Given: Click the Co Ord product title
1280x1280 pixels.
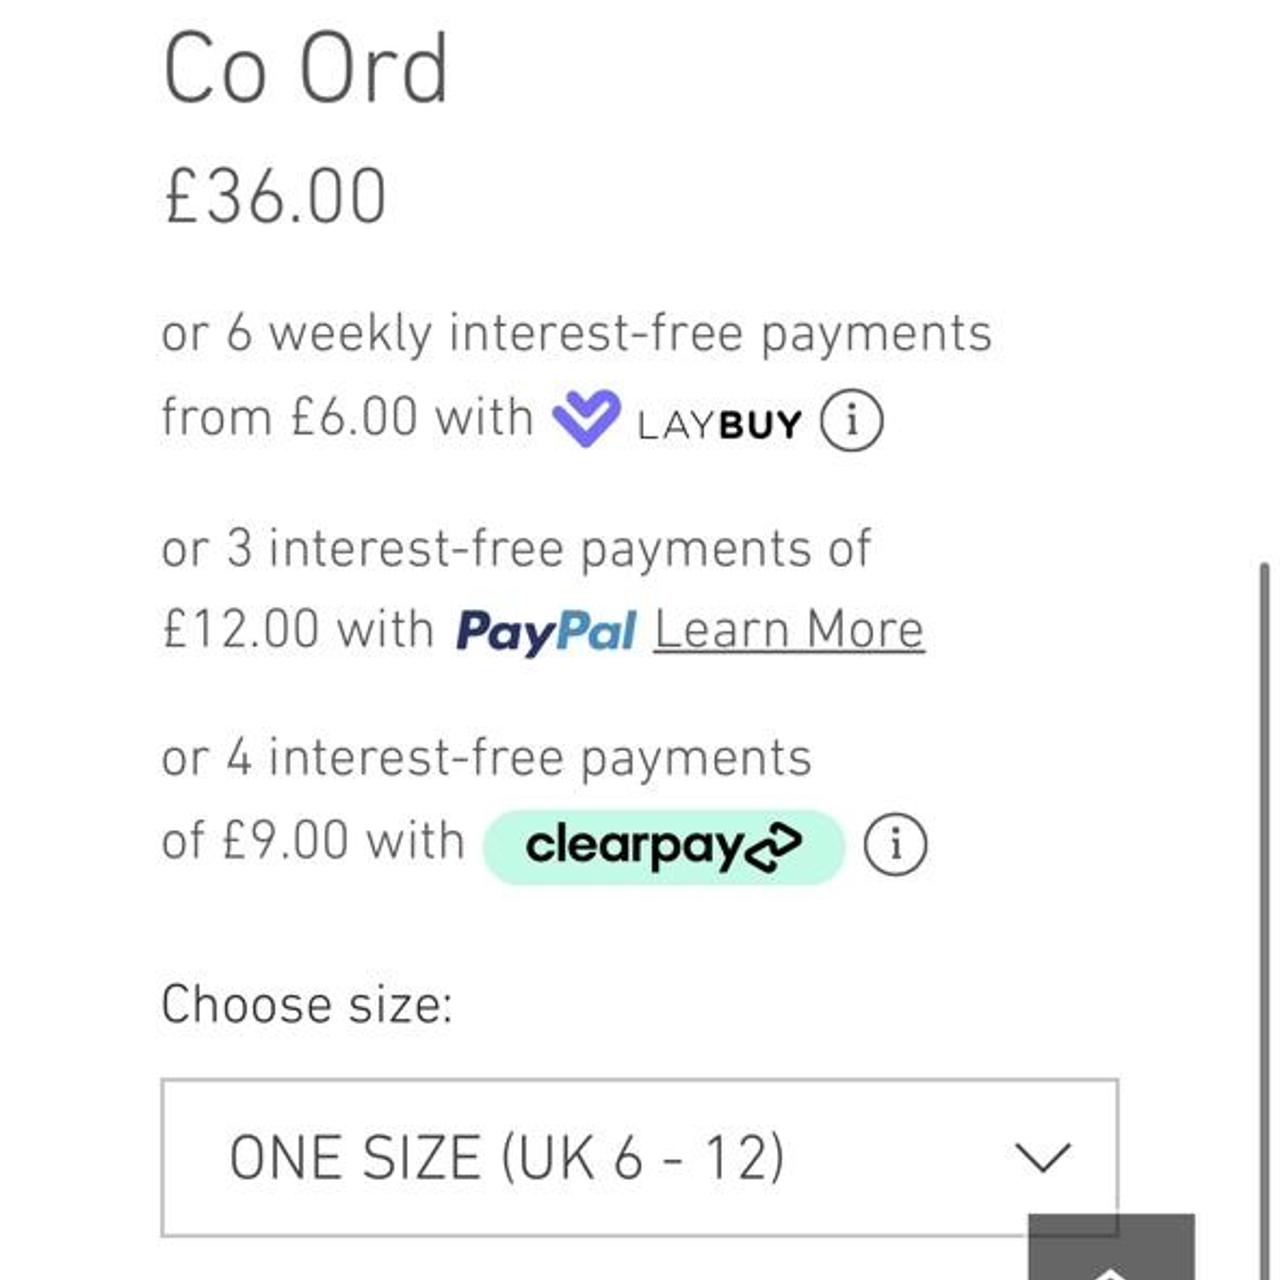Looking at the screenshot, I should 305,68.
